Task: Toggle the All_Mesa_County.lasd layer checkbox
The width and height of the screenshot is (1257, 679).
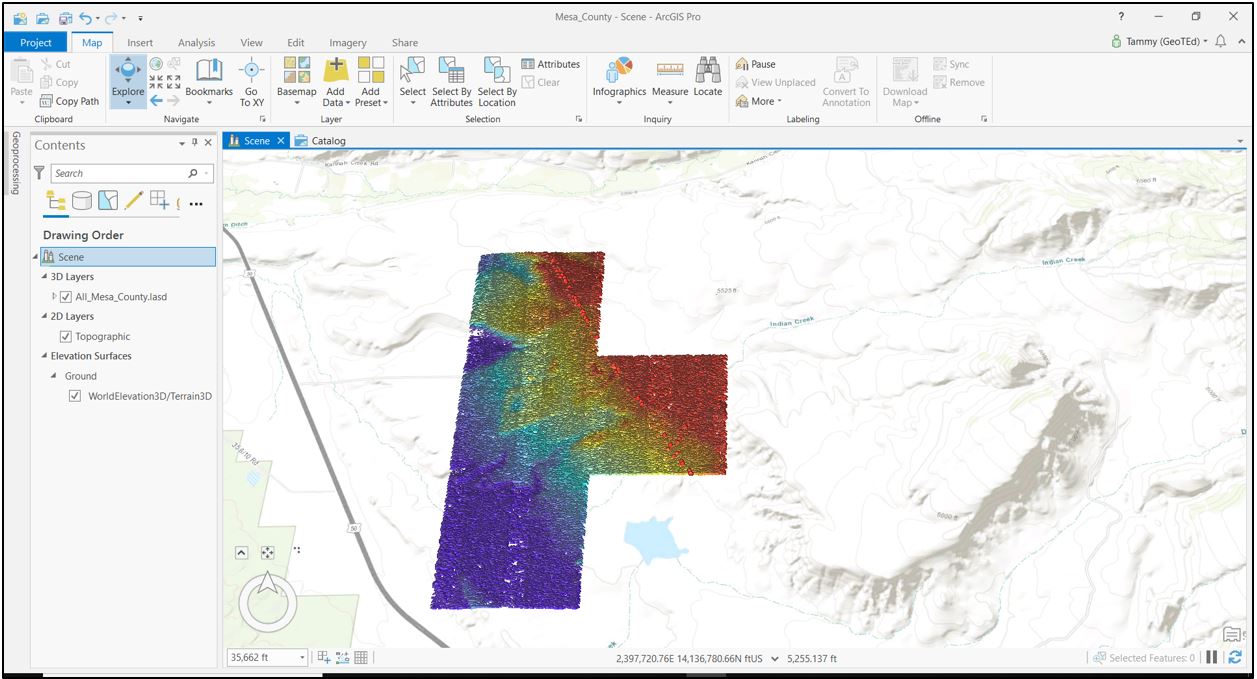Action: click(66, 297)
